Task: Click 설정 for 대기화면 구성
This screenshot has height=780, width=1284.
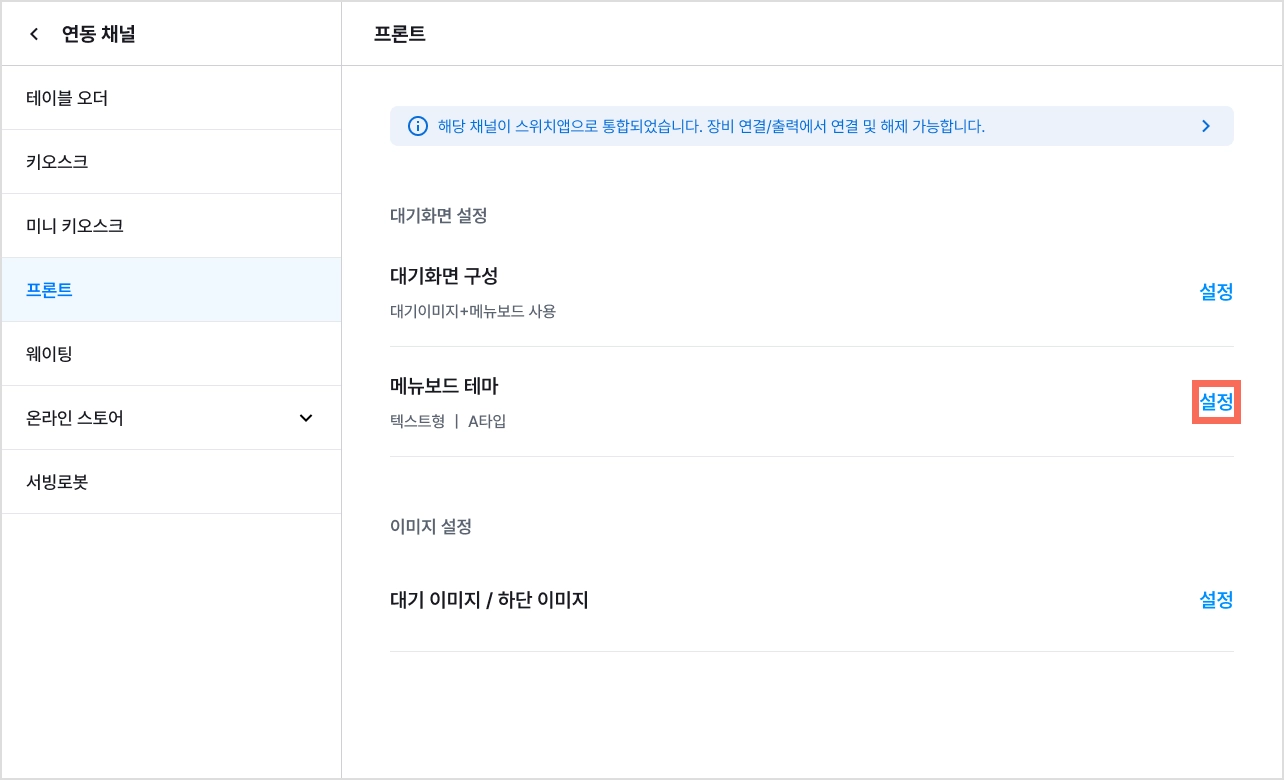Action: (1216, 292)
